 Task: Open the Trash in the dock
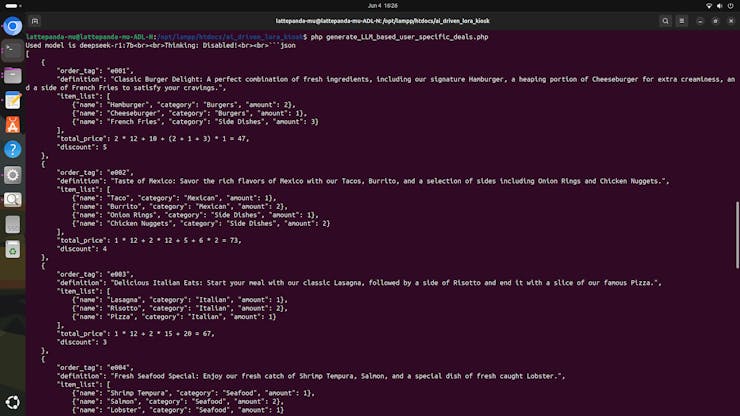pyautogui.click(x=13, y=250)
